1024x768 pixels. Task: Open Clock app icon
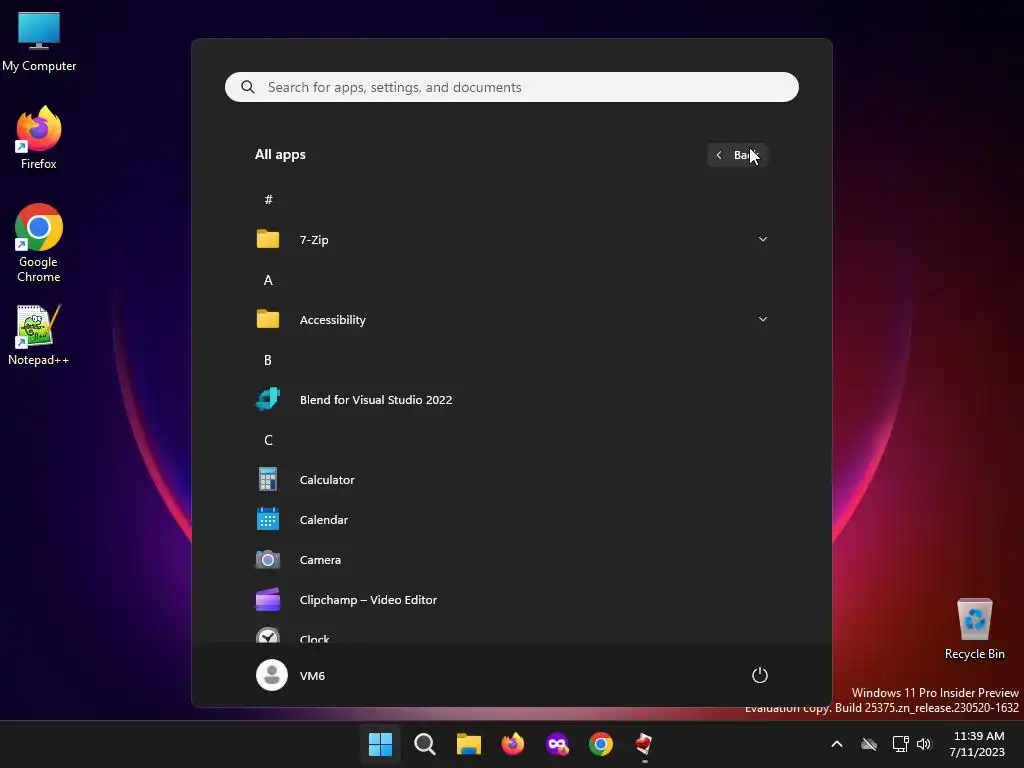[x=268, y=635]
